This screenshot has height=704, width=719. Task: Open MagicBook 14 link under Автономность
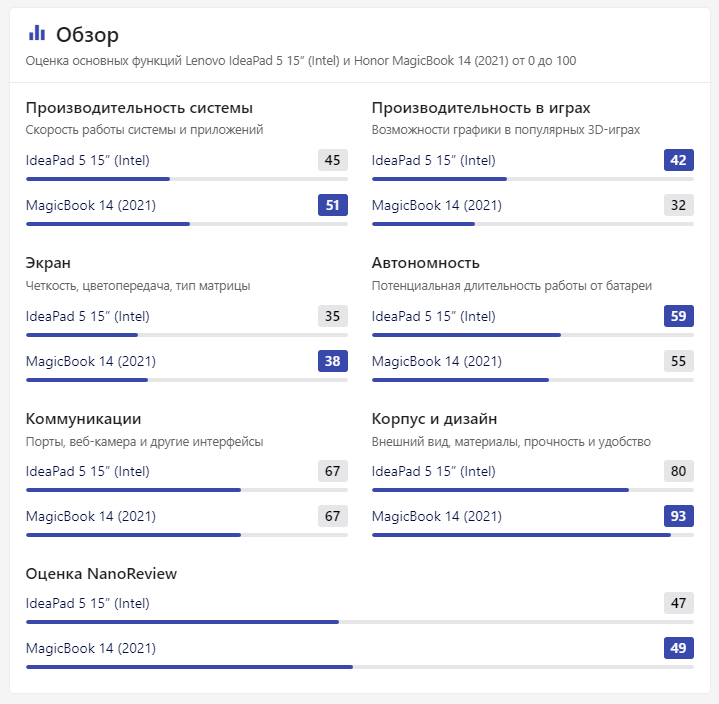437,361
